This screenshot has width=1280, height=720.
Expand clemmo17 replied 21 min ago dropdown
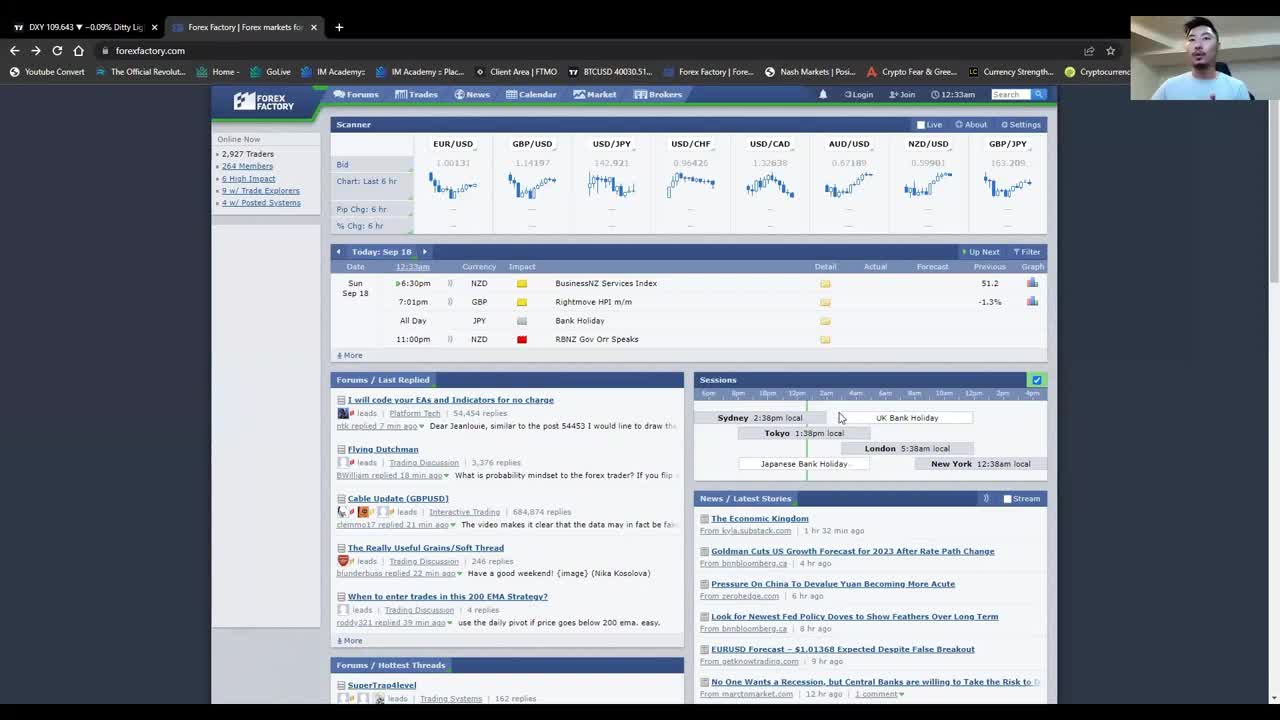point(454,525)
